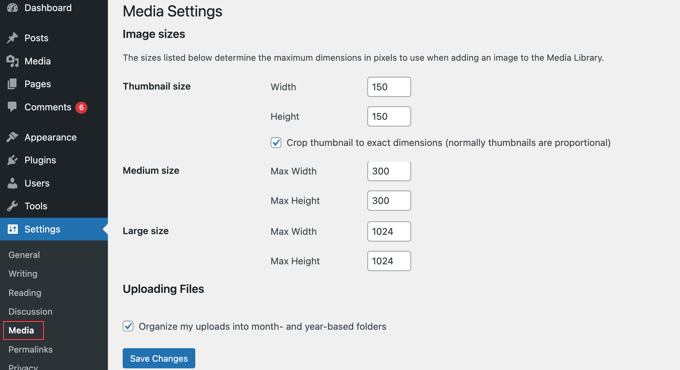680x370 pixels.
Task: Click the Image sizes heading
Action: 154,34
